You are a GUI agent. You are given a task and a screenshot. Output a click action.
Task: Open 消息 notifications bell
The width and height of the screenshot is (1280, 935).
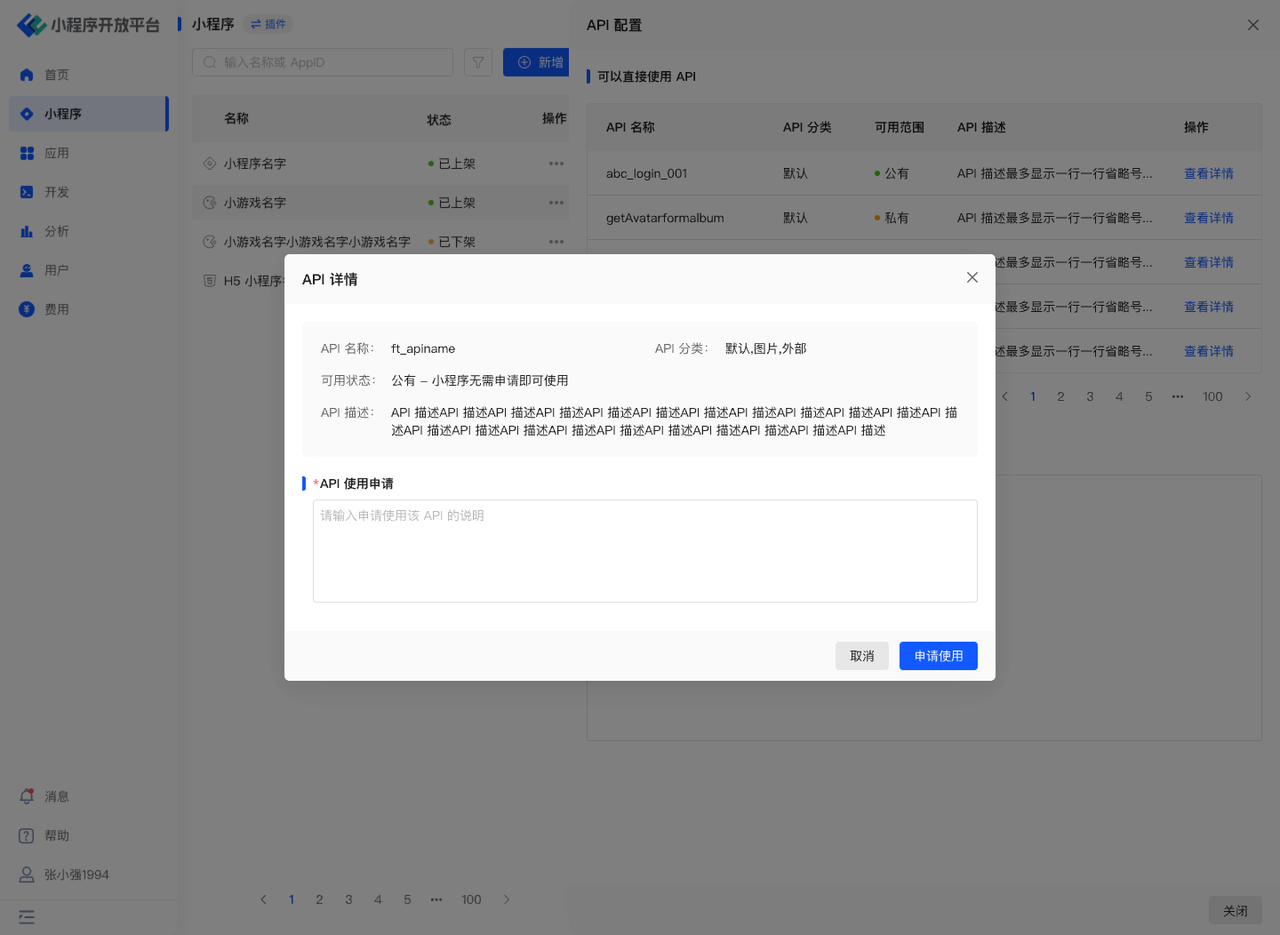(x=27, y=796)
